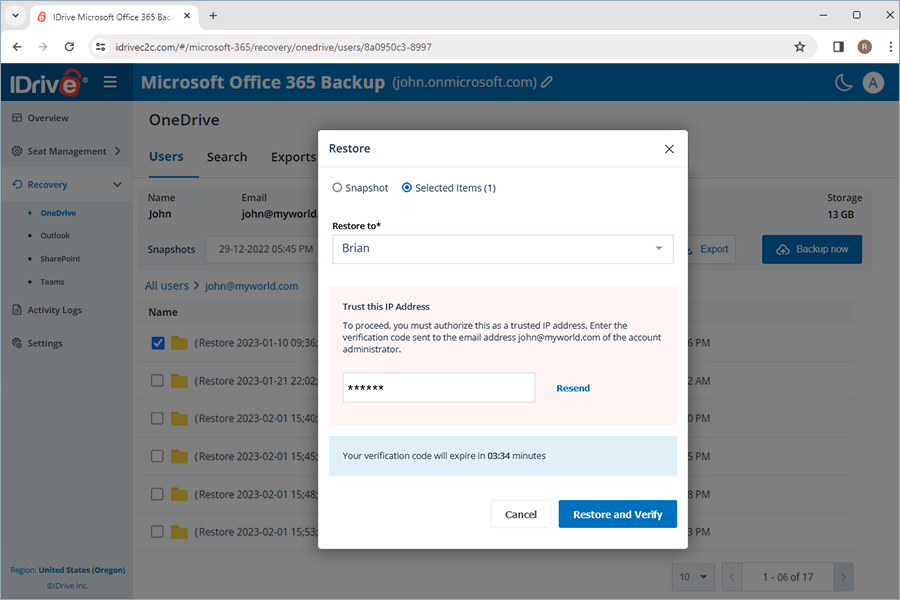Image resolution: width=900 pixels, height=600 pixels.
Task: Uncheck the first Restore folder checkbox
Action: [158, 343]
